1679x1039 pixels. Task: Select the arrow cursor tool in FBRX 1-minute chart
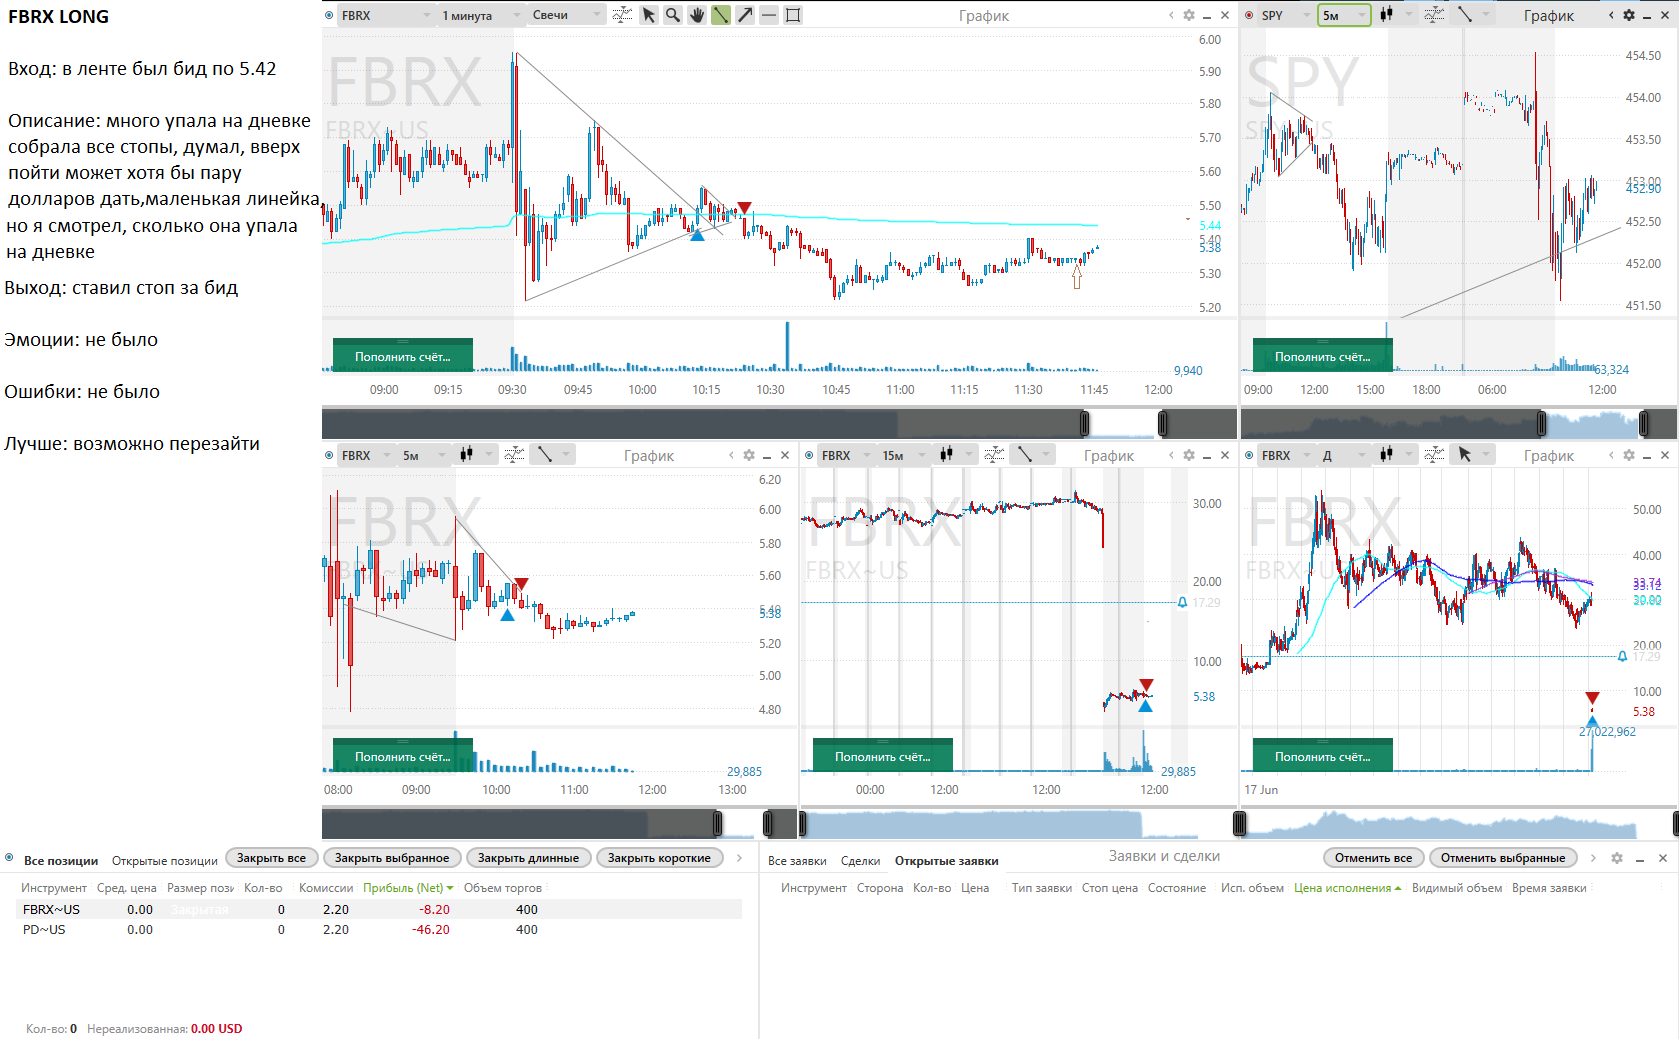(x=649, y=15)
